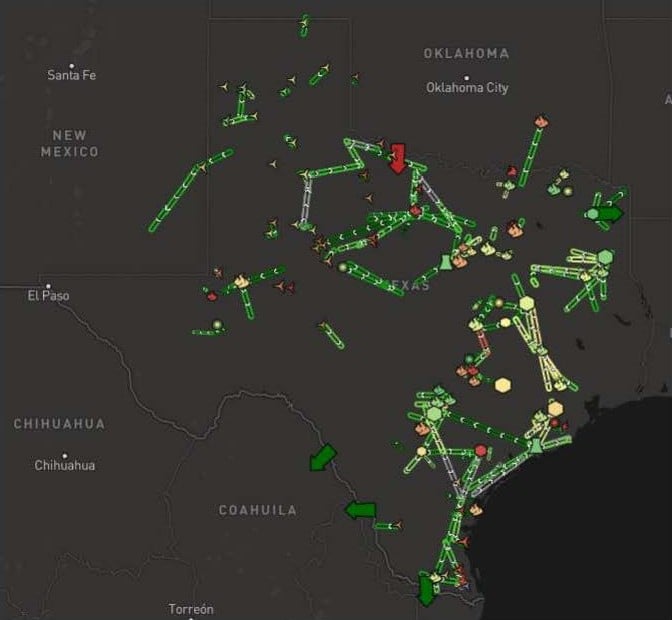Click the NEW MEXICO state label
The width and height of the screenshot is (672, 620).
(70, 143)
